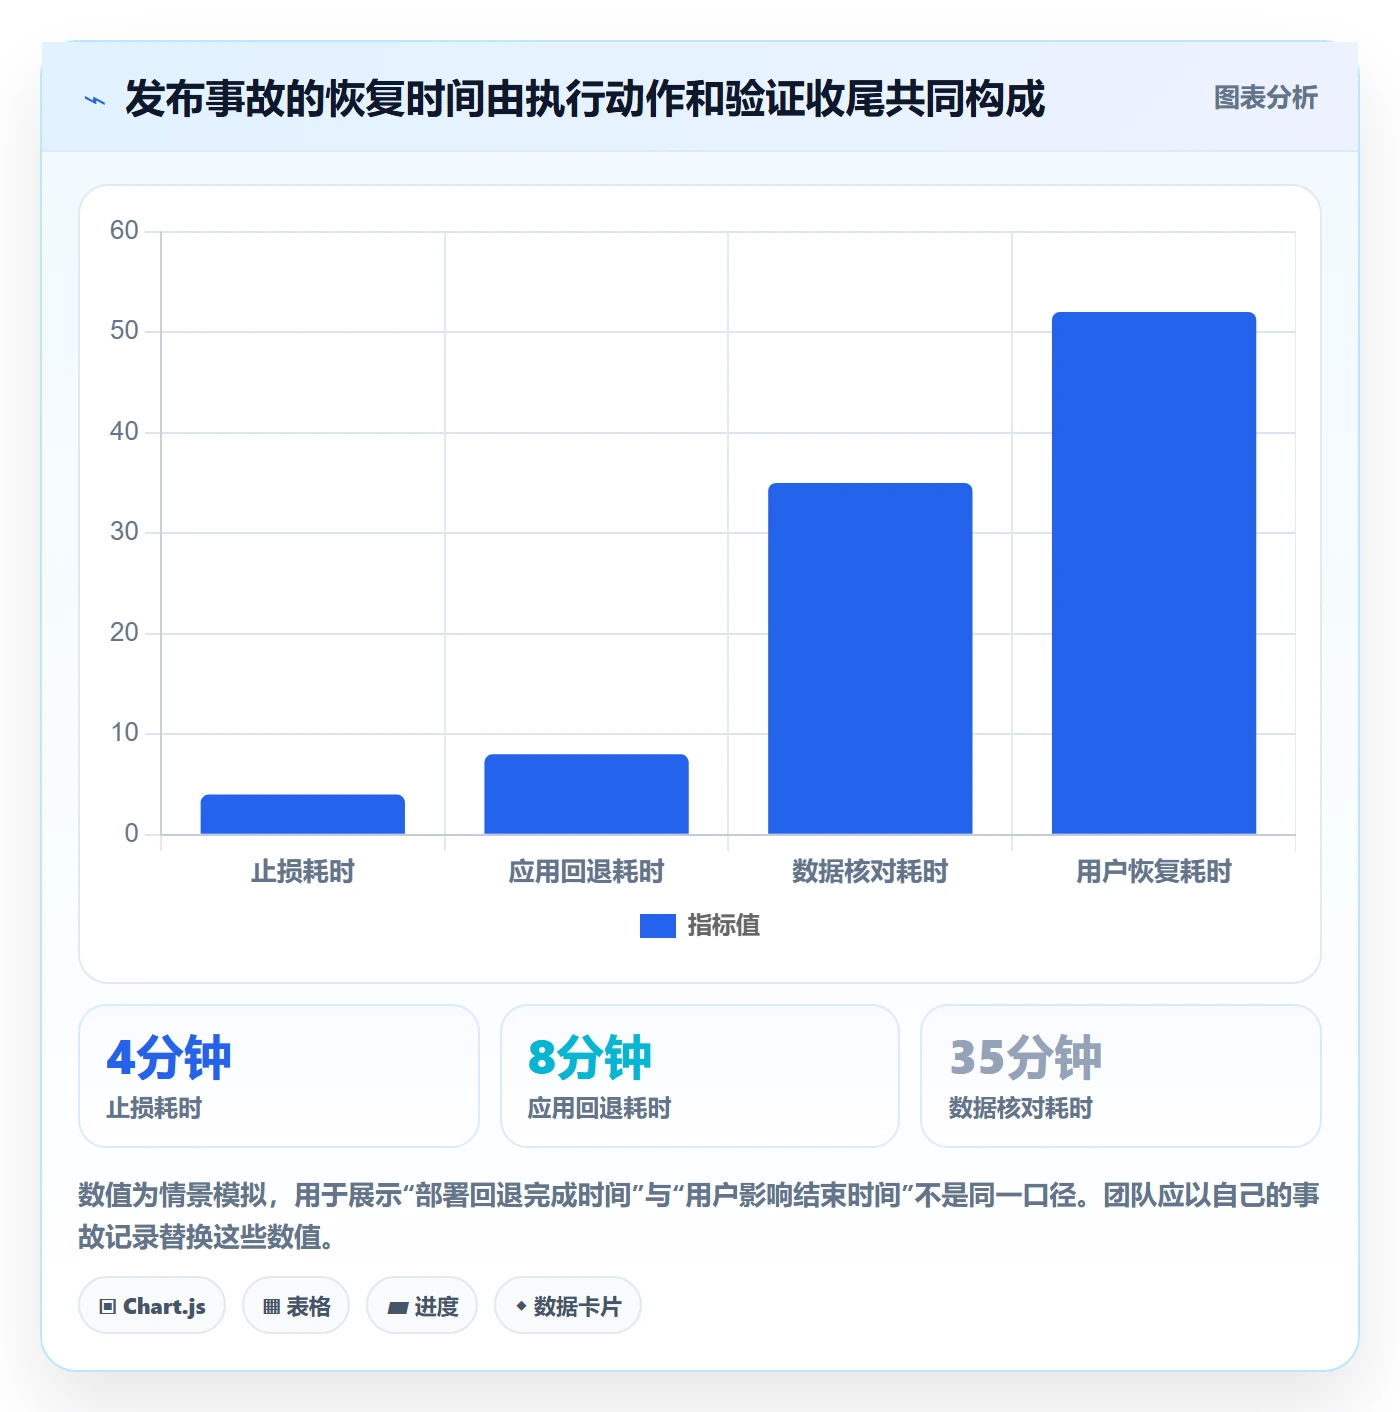
Task: Click the y-axis value 60
Action: (x=124, y=231)
